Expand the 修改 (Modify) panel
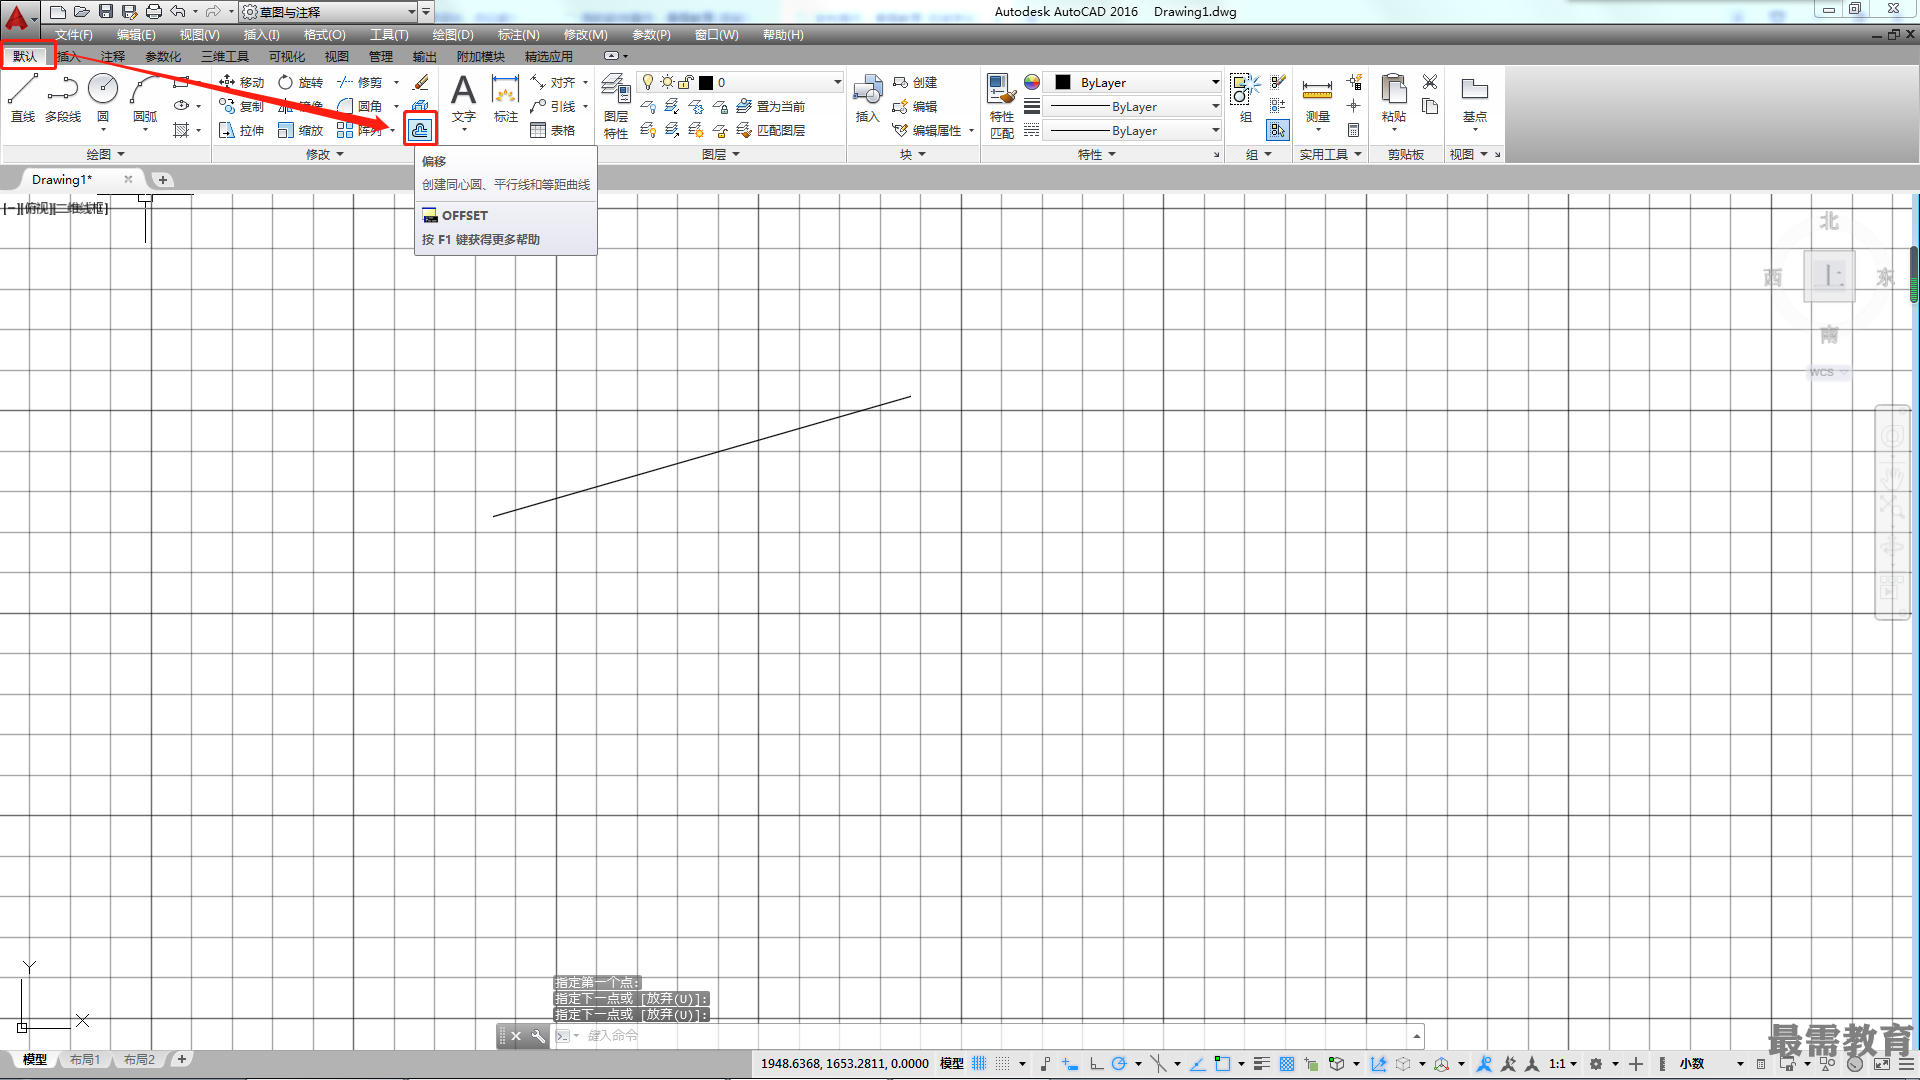Viewport: 1920px width, 1080px height. pyautogui.click(x=325, y=154)
